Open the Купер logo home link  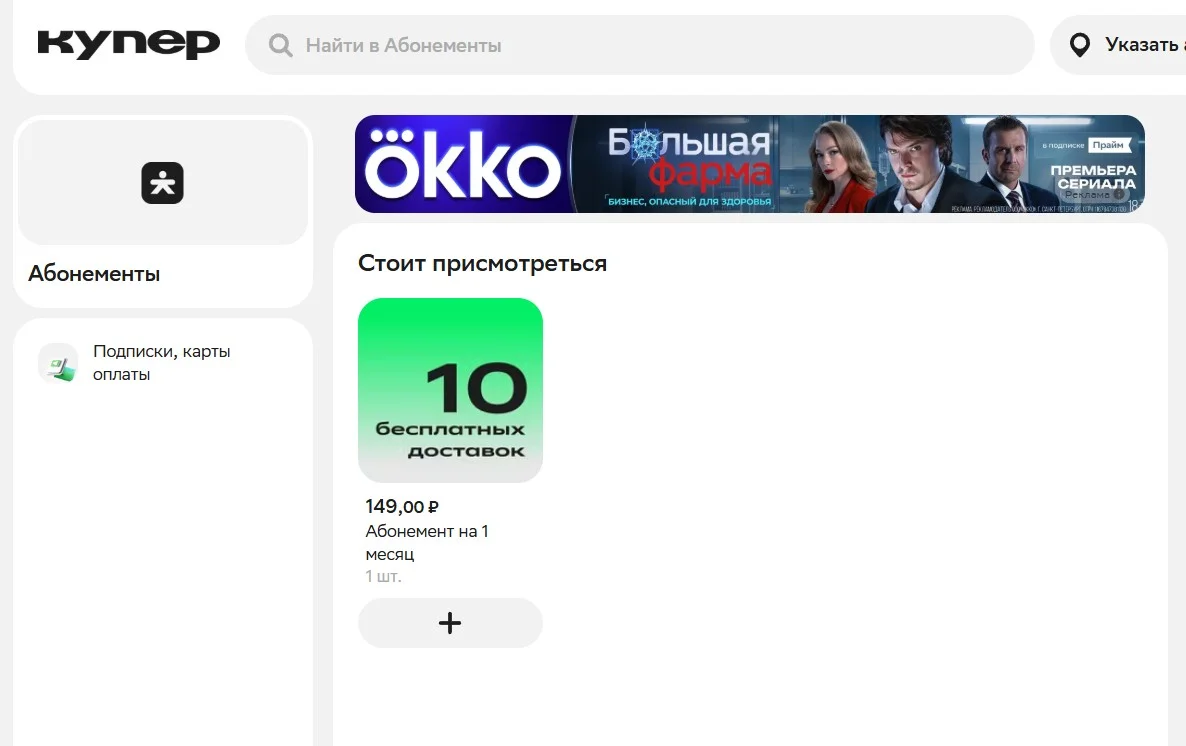pos(129,44)
